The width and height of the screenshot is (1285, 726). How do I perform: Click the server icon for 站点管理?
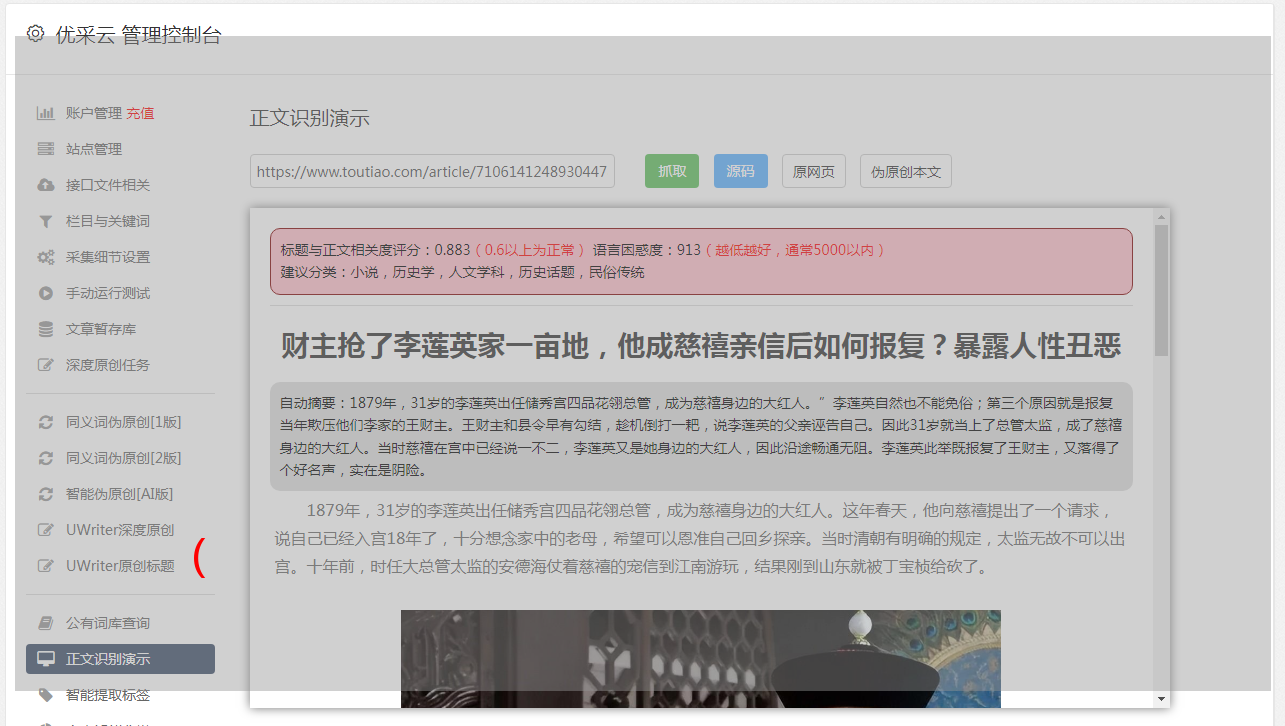[x=45, y=149]
